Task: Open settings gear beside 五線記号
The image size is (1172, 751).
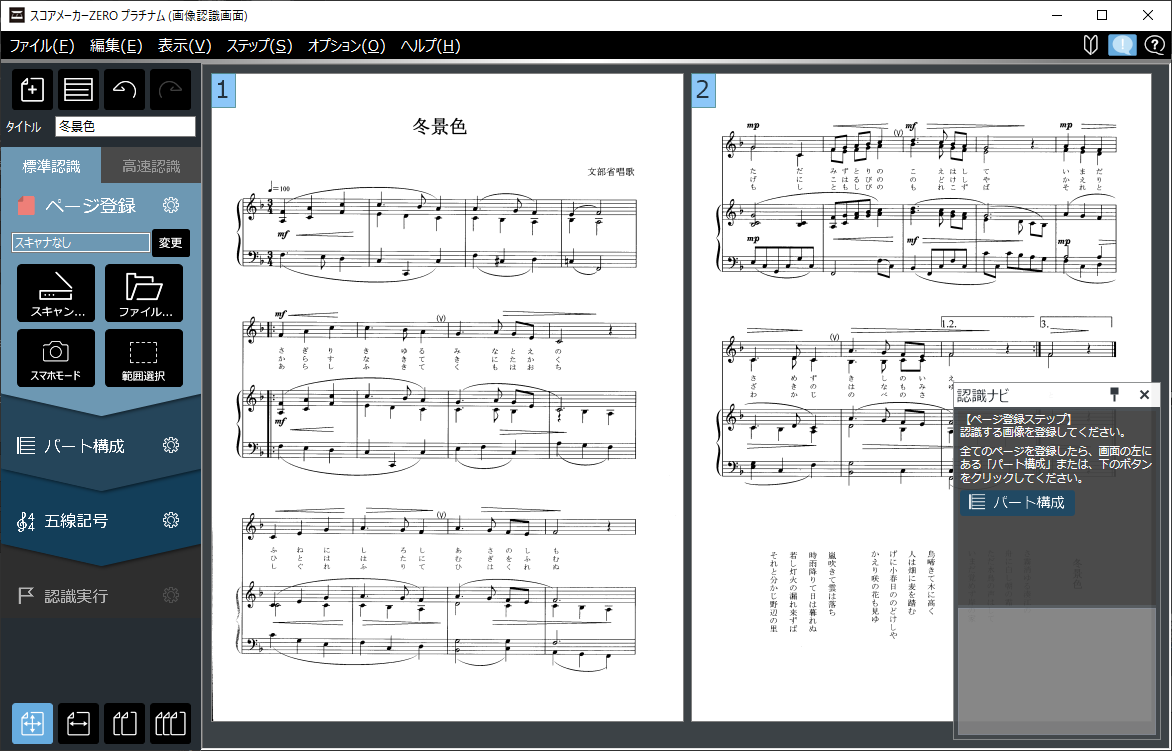Action: [x=171, y=520]
